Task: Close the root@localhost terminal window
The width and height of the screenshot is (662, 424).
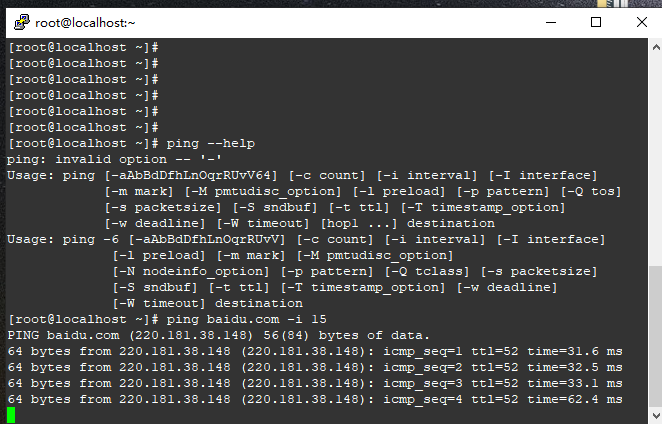Action: [642, 21]
